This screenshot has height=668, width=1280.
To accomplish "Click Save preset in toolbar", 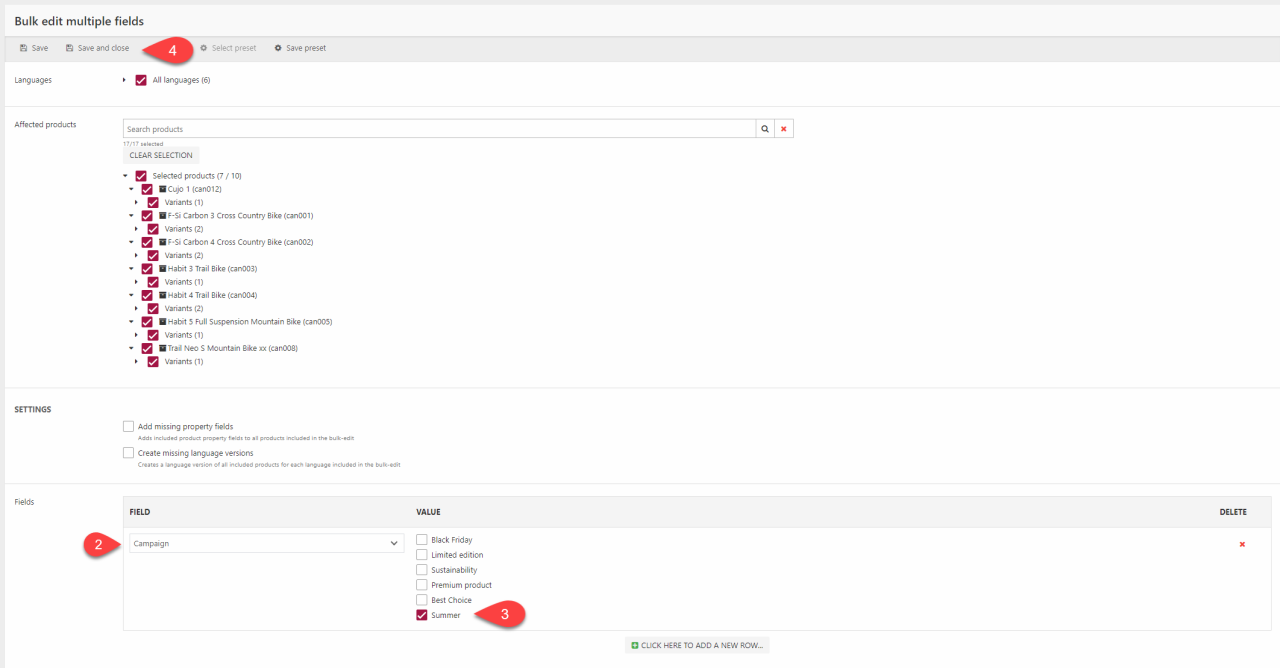I will 300,48.
